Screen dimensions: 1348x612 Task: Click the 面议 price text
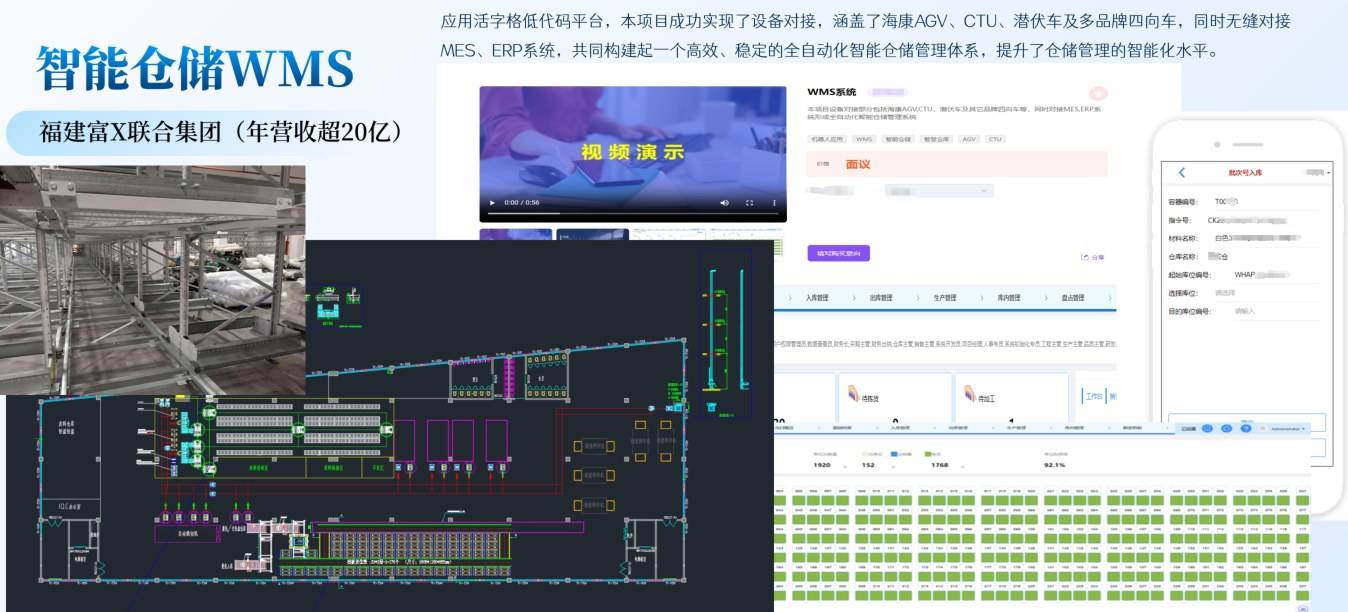tap(858, 164)
